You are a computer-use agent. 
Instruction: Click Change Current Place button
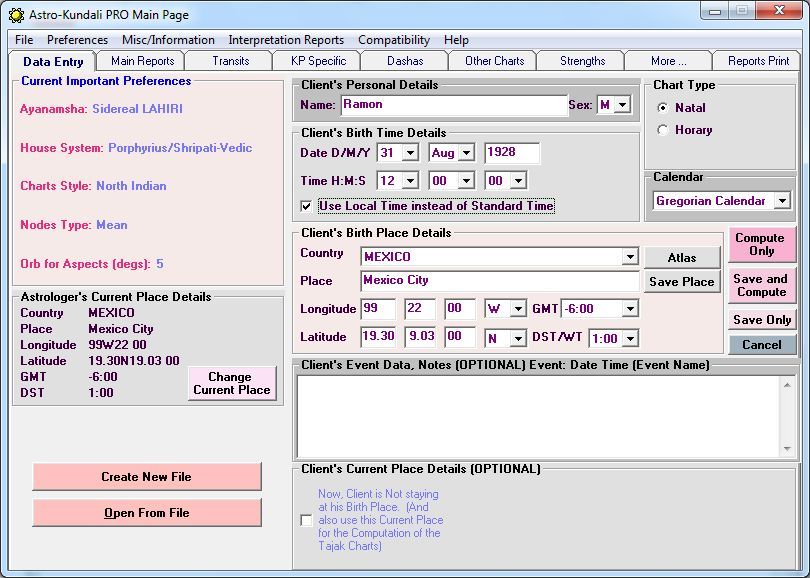[232, 384]
